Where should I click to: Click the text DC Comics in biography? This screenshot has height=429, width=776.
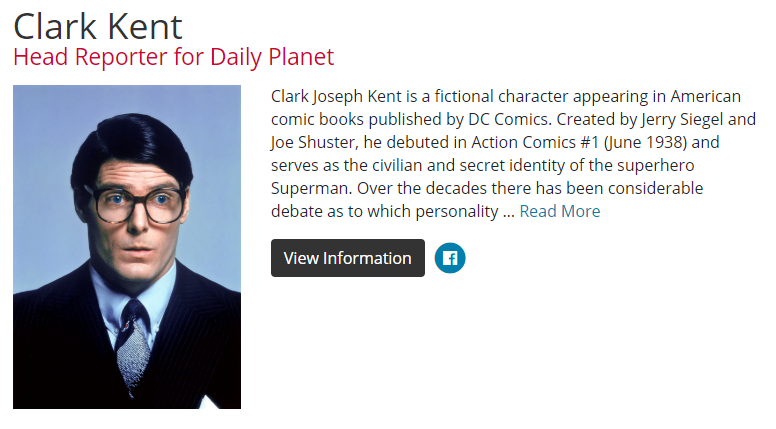(508, 119)
